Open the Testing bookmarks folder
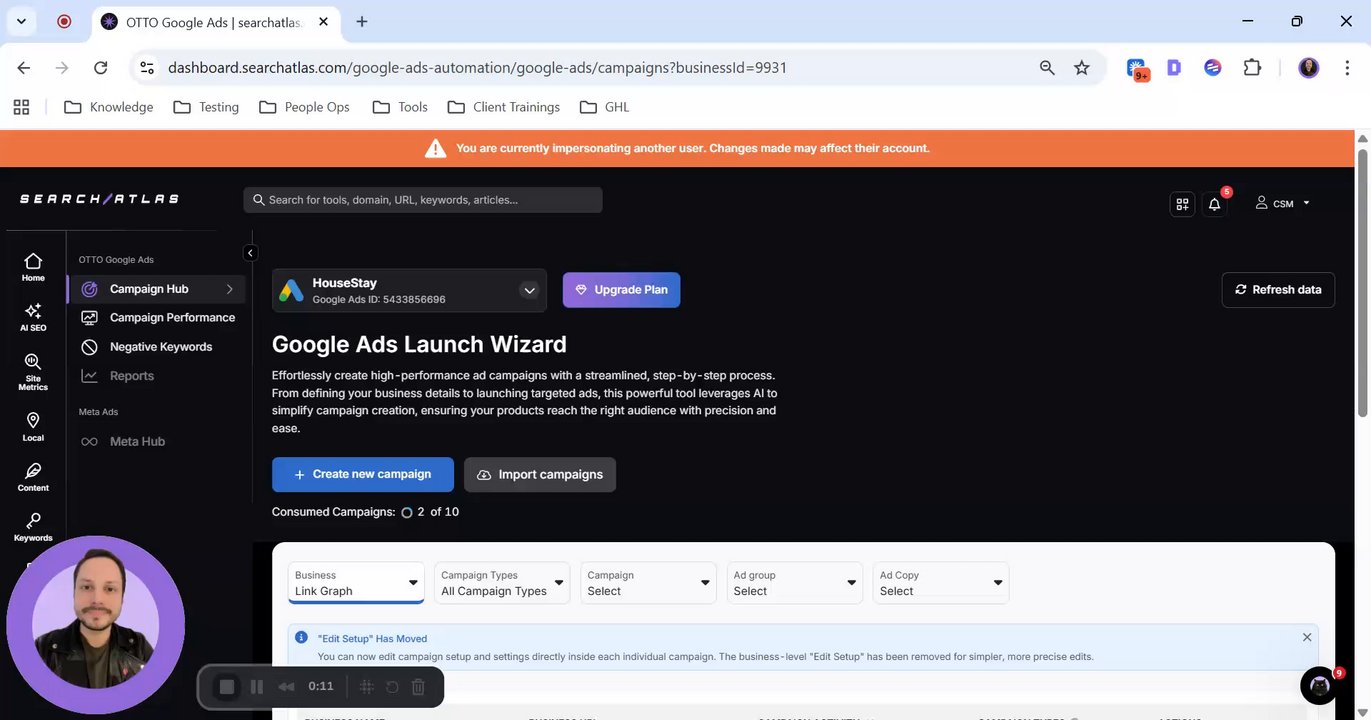This screenshot has width=1371, height=720. coord(205,107)
